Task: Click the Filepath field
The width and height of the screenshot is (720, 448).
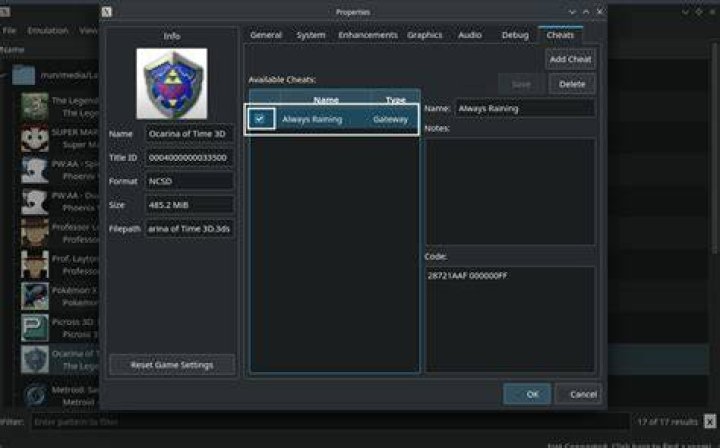Action: click(189, 229)
